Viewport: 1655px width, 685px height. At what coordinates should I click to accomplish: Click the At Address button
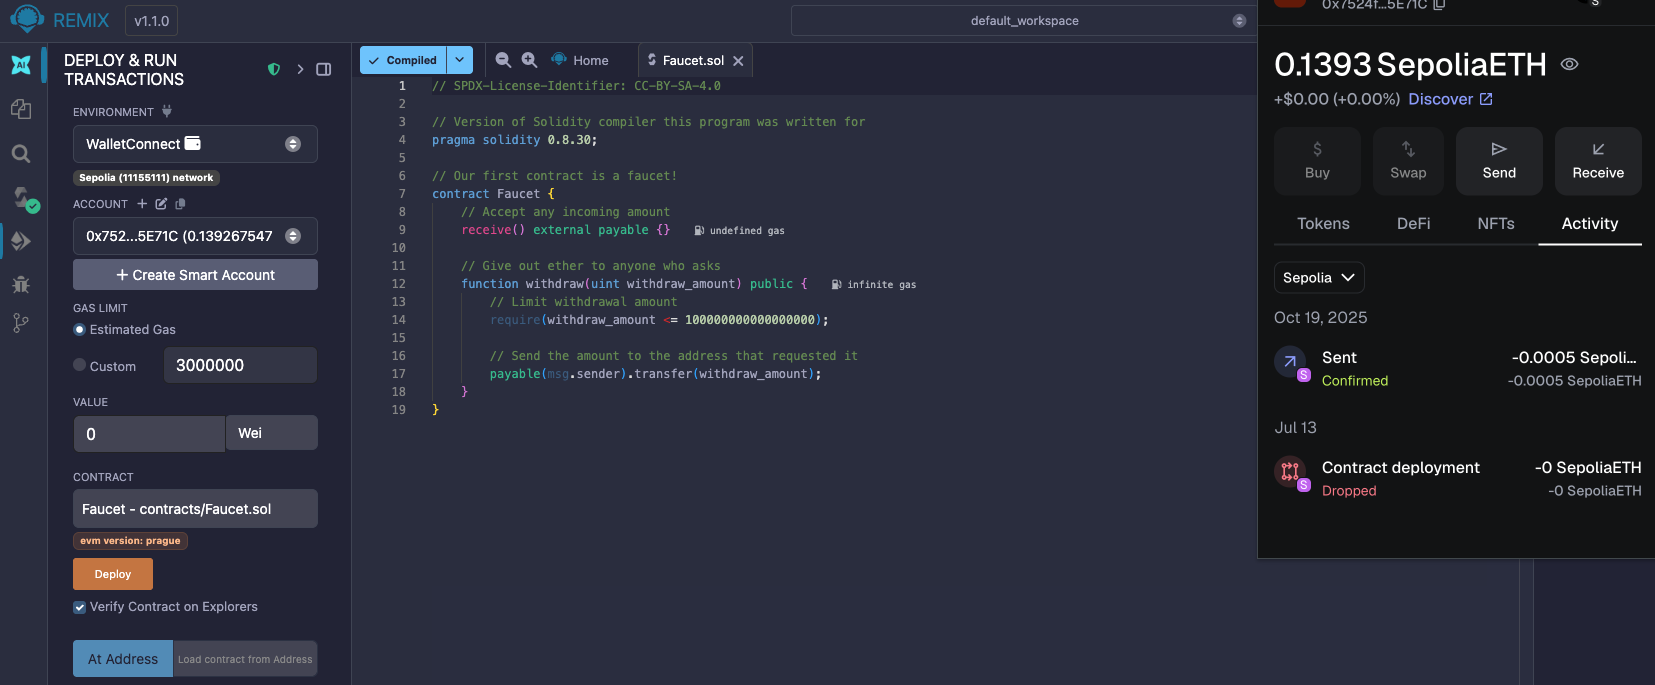tap(123, 659)
